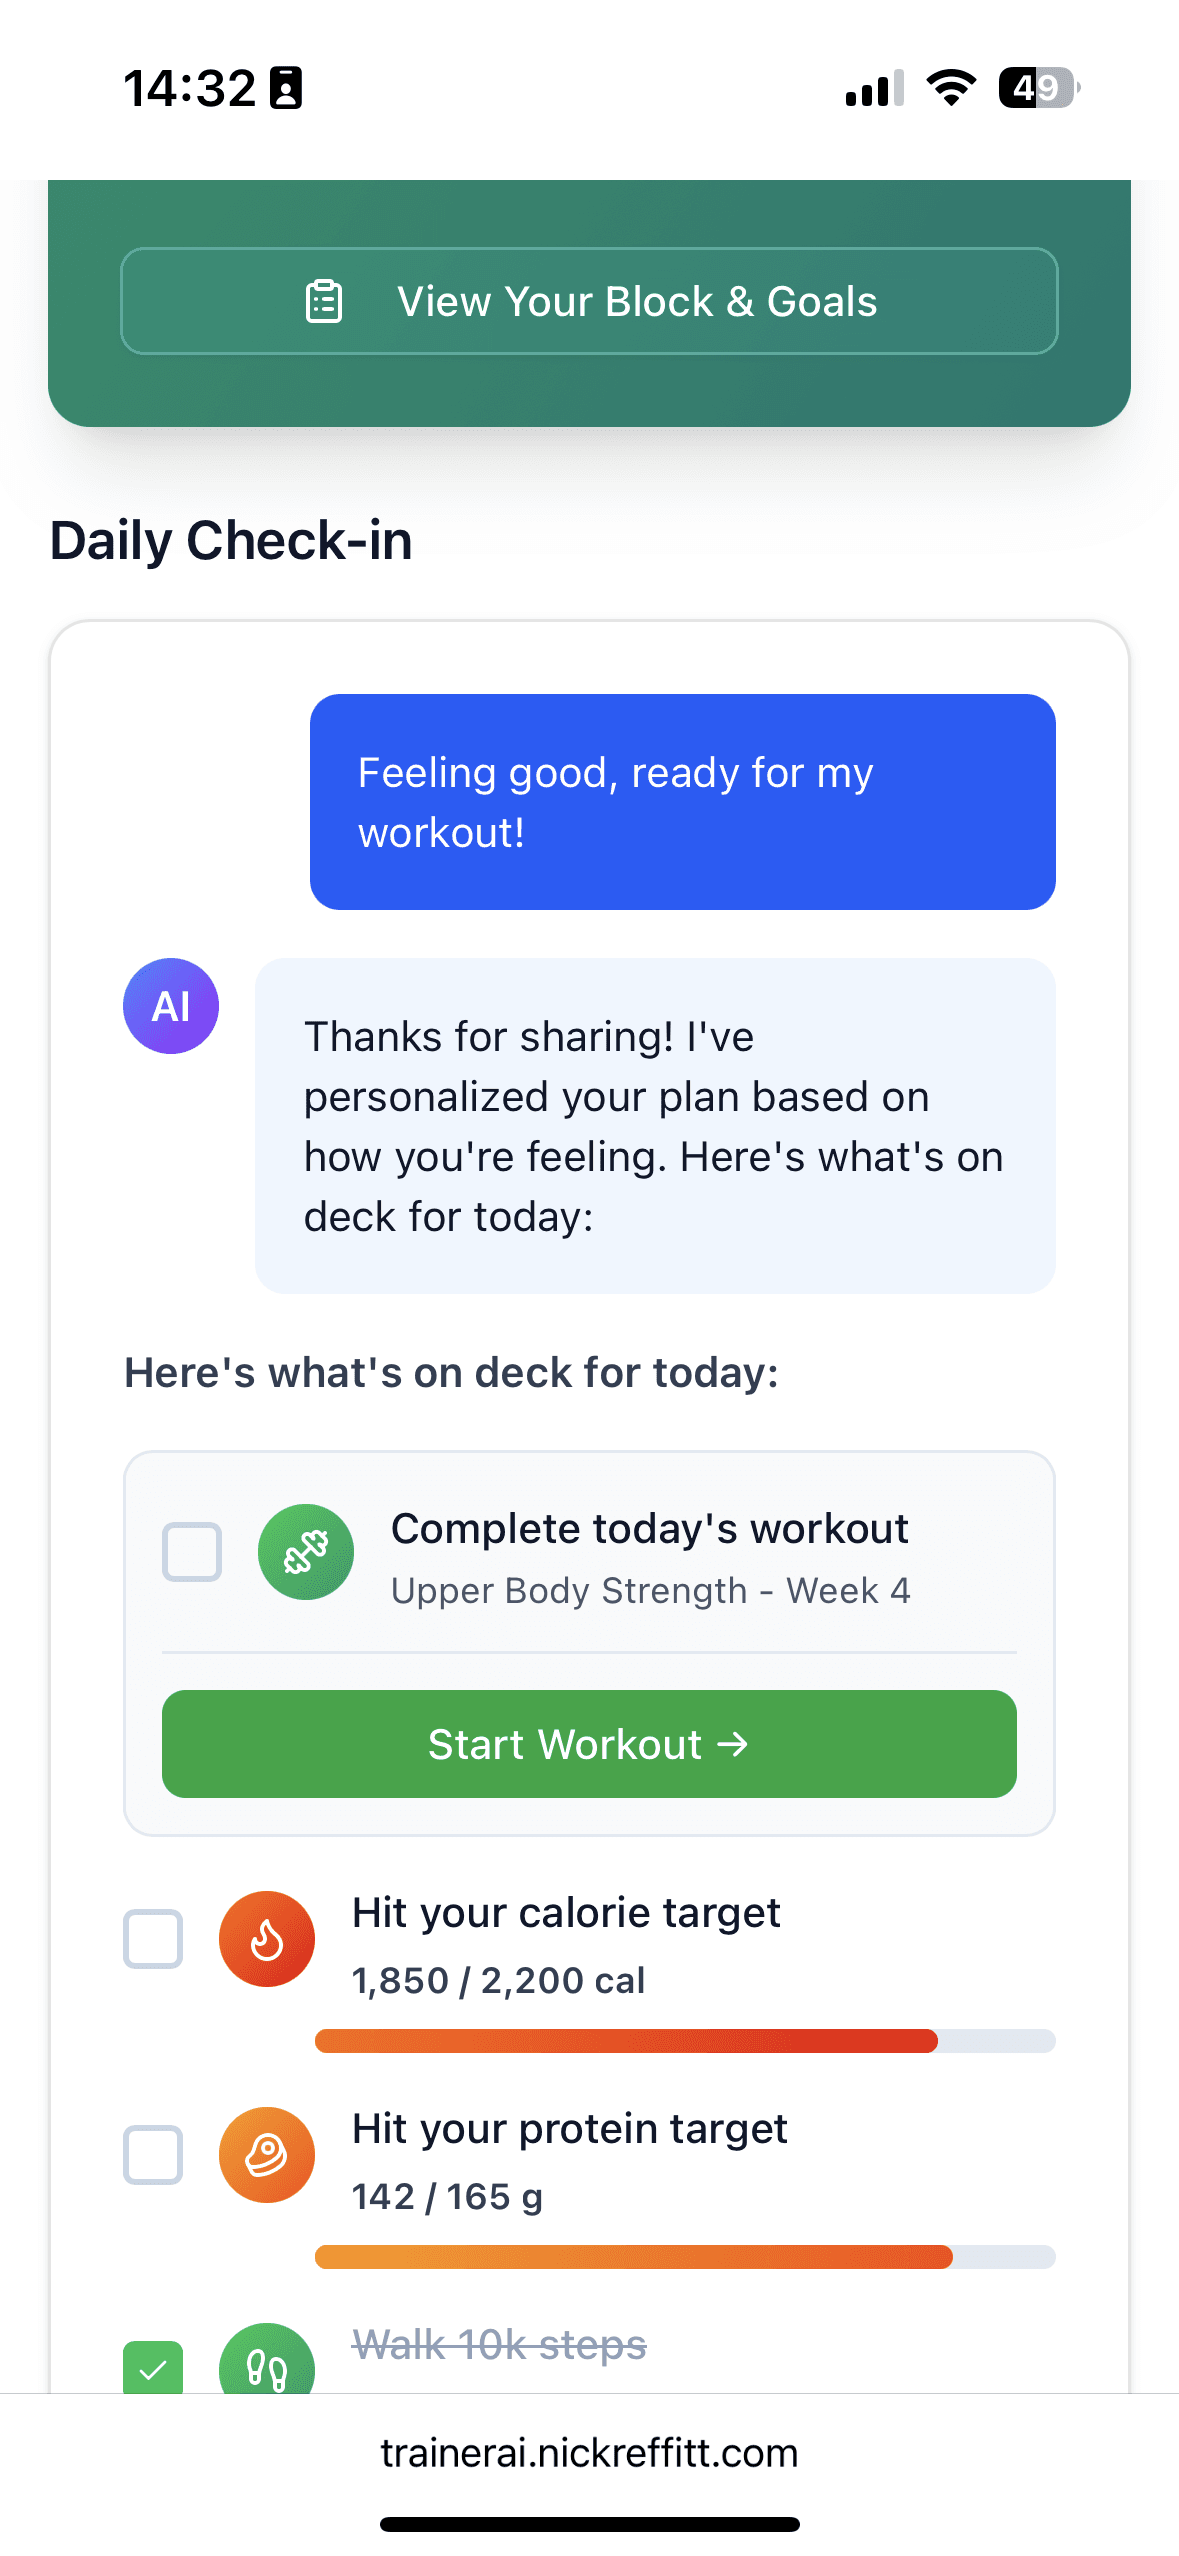
Task: Tap the purple AI avatar icon
Action: (x=171, y=1006)
